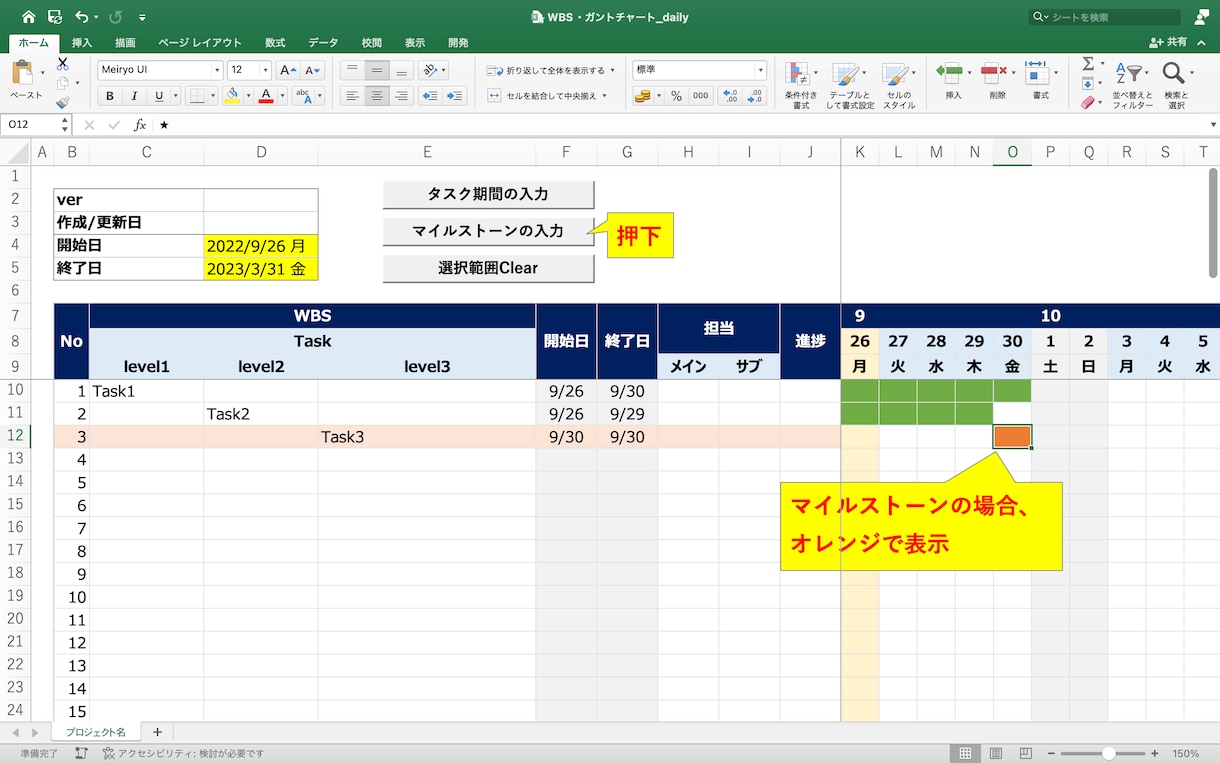Image resolution: width=1220 pixels, height=763 pixels.
Task: Click the Redo arrow icon
Action: [115, 17]
